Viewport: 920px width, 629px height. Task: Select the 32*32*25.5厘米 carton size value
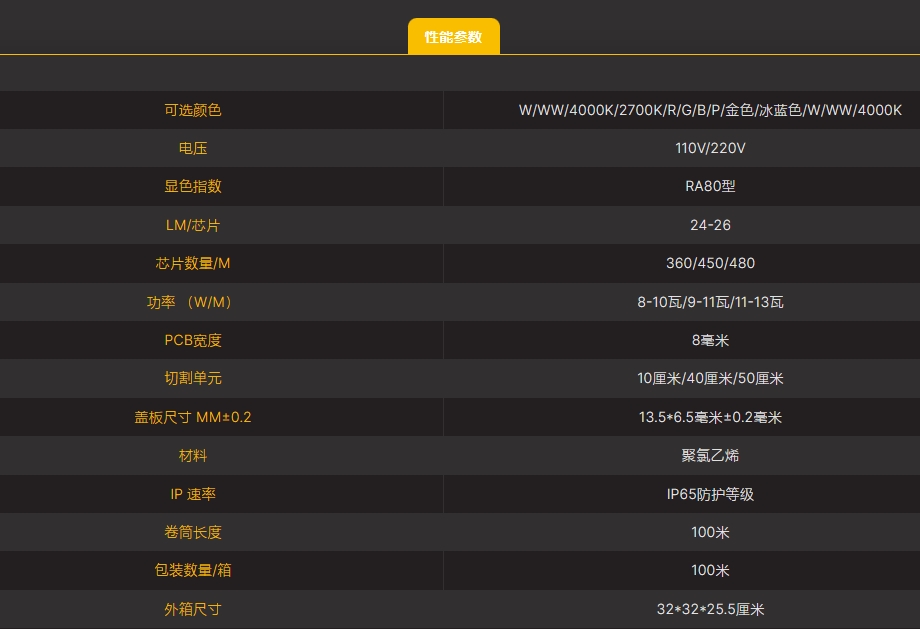click(710, 609)
